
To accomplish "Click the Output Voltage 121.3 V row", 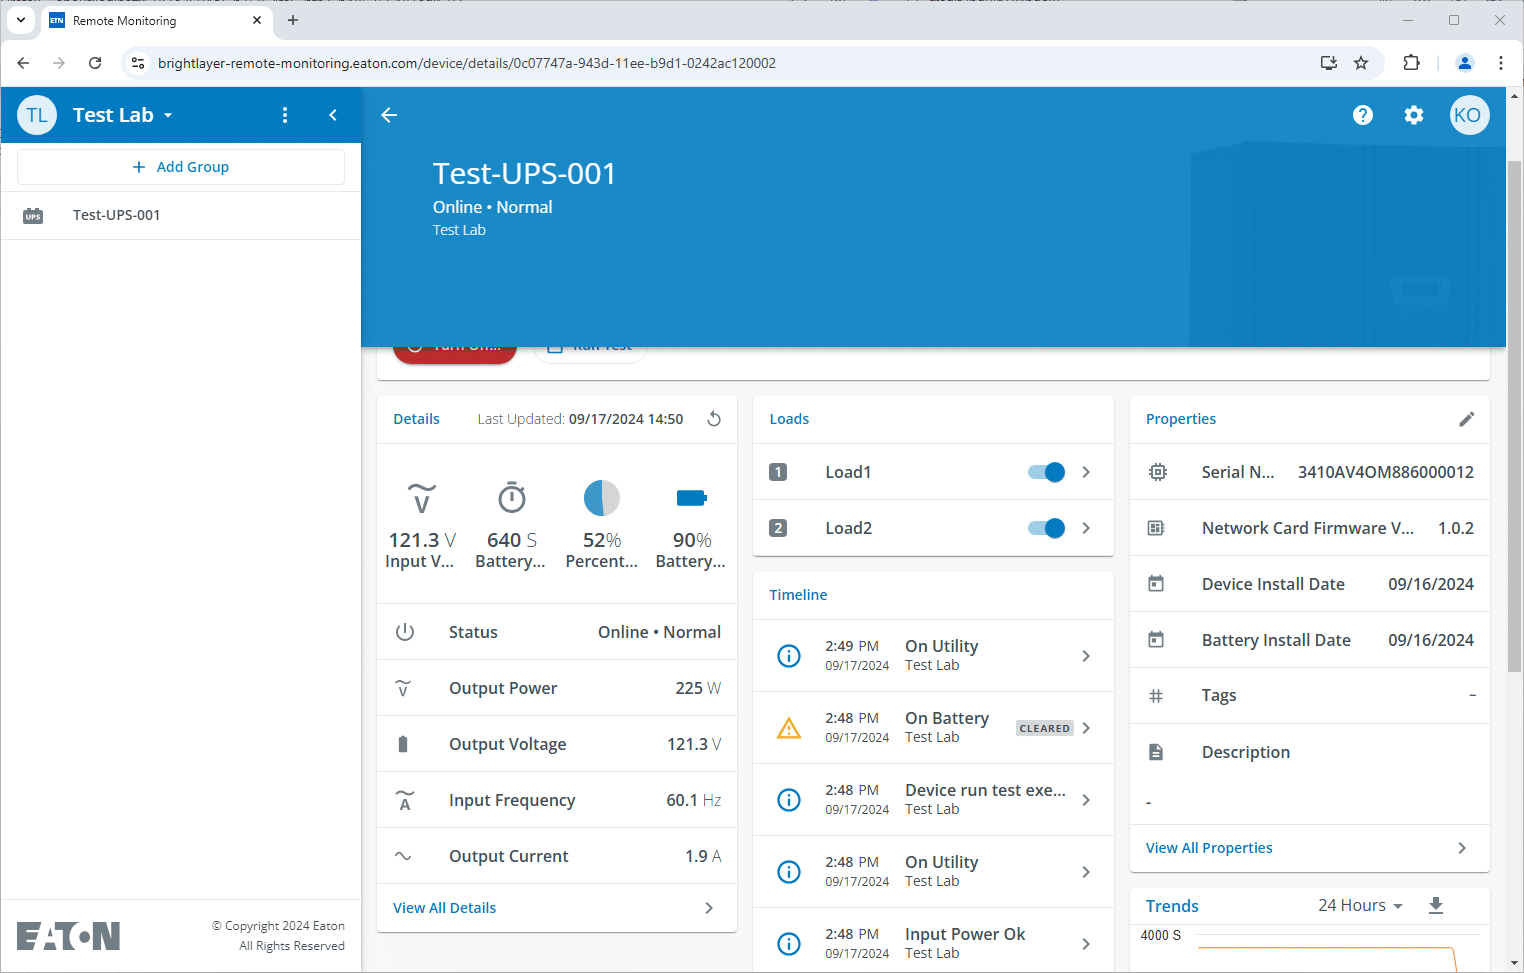I will pos(557,744).
